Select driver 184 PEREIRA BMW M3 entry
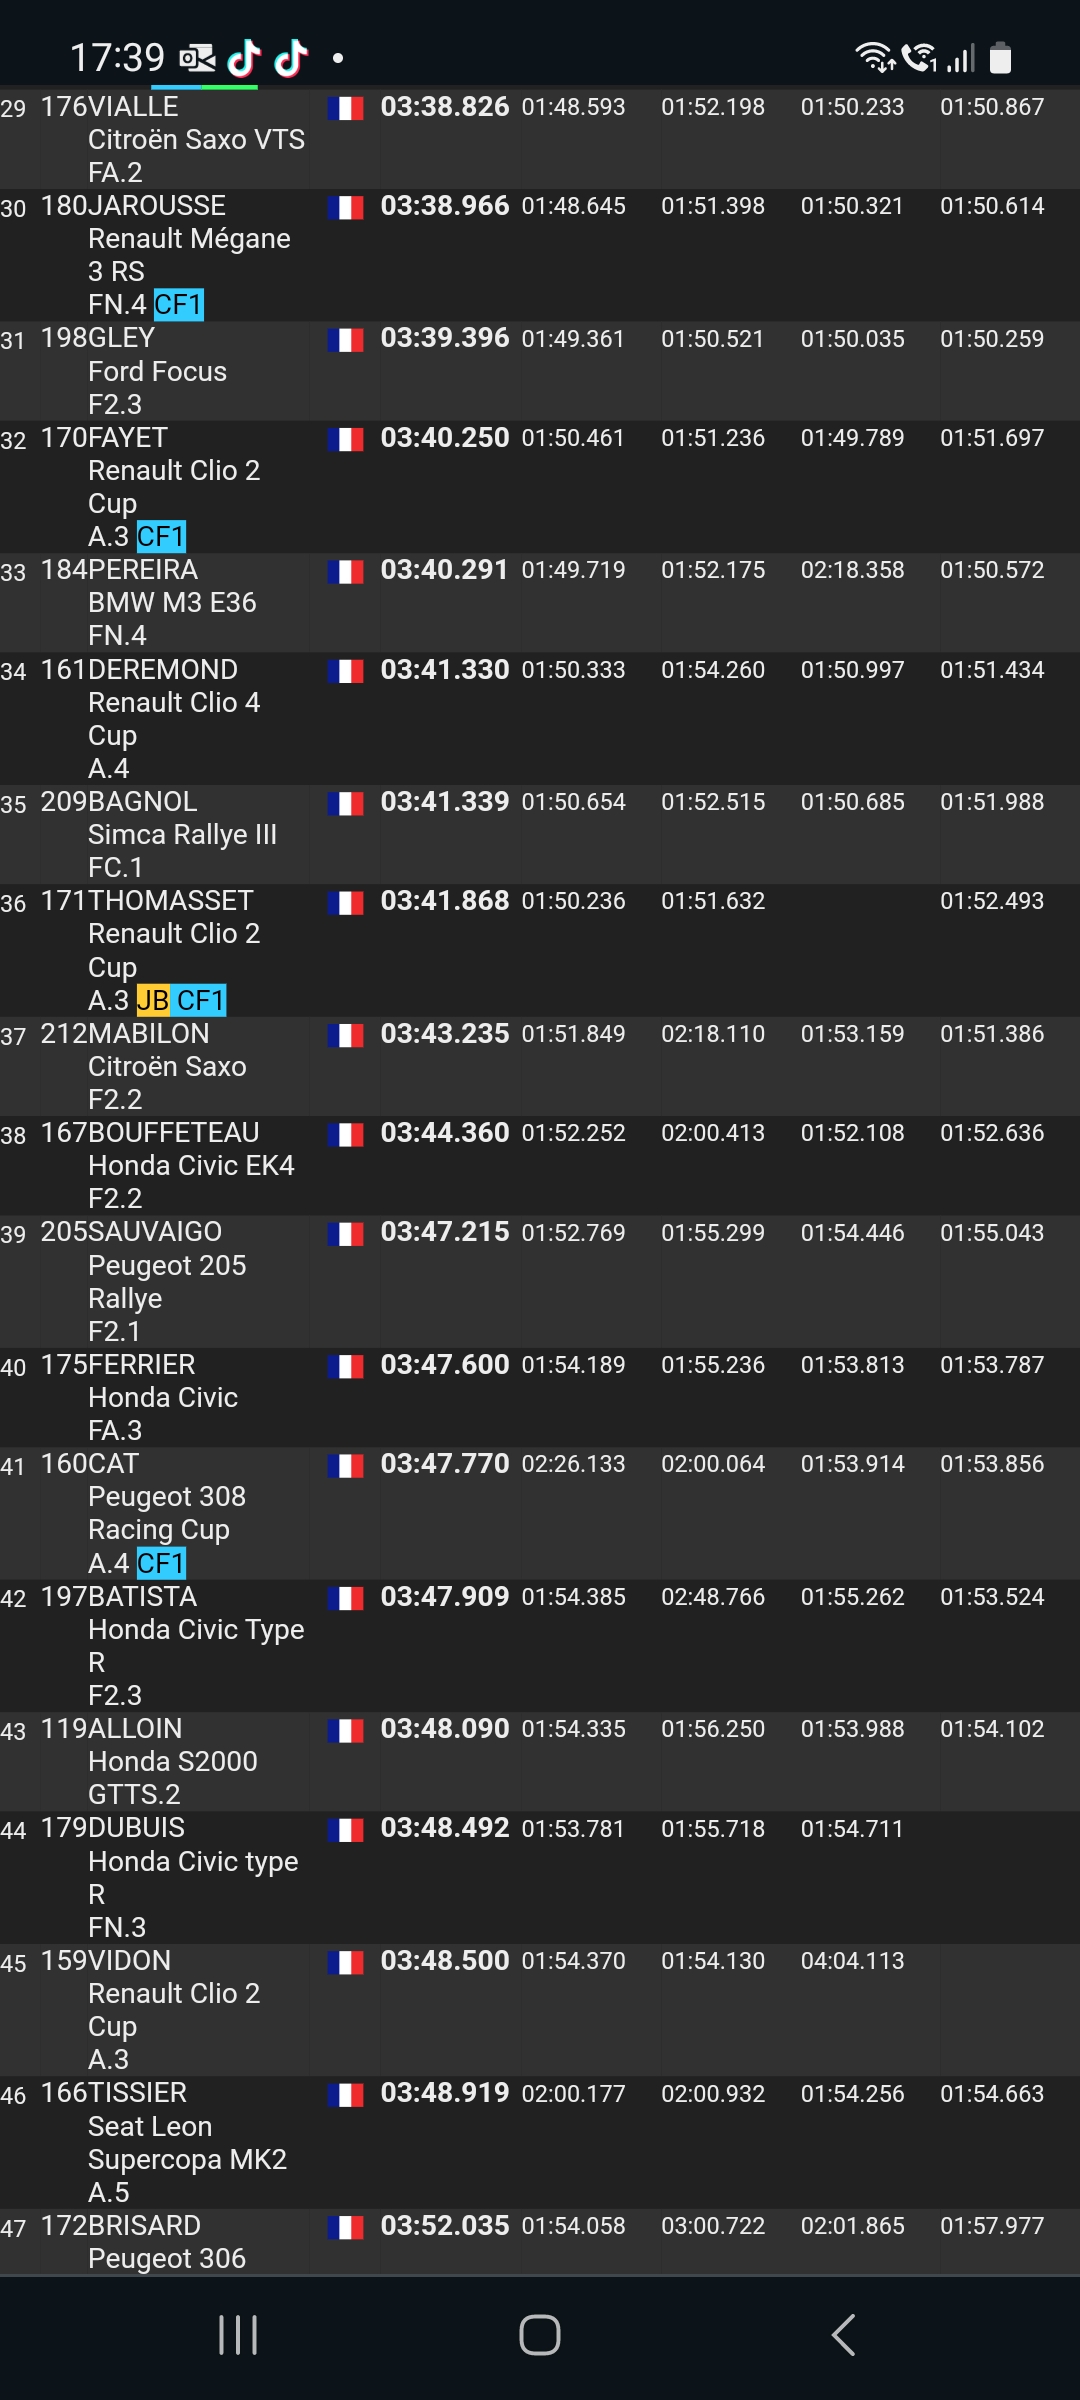The height and width of the screenshot is (2400, 1080). click(x=540, y=602)
